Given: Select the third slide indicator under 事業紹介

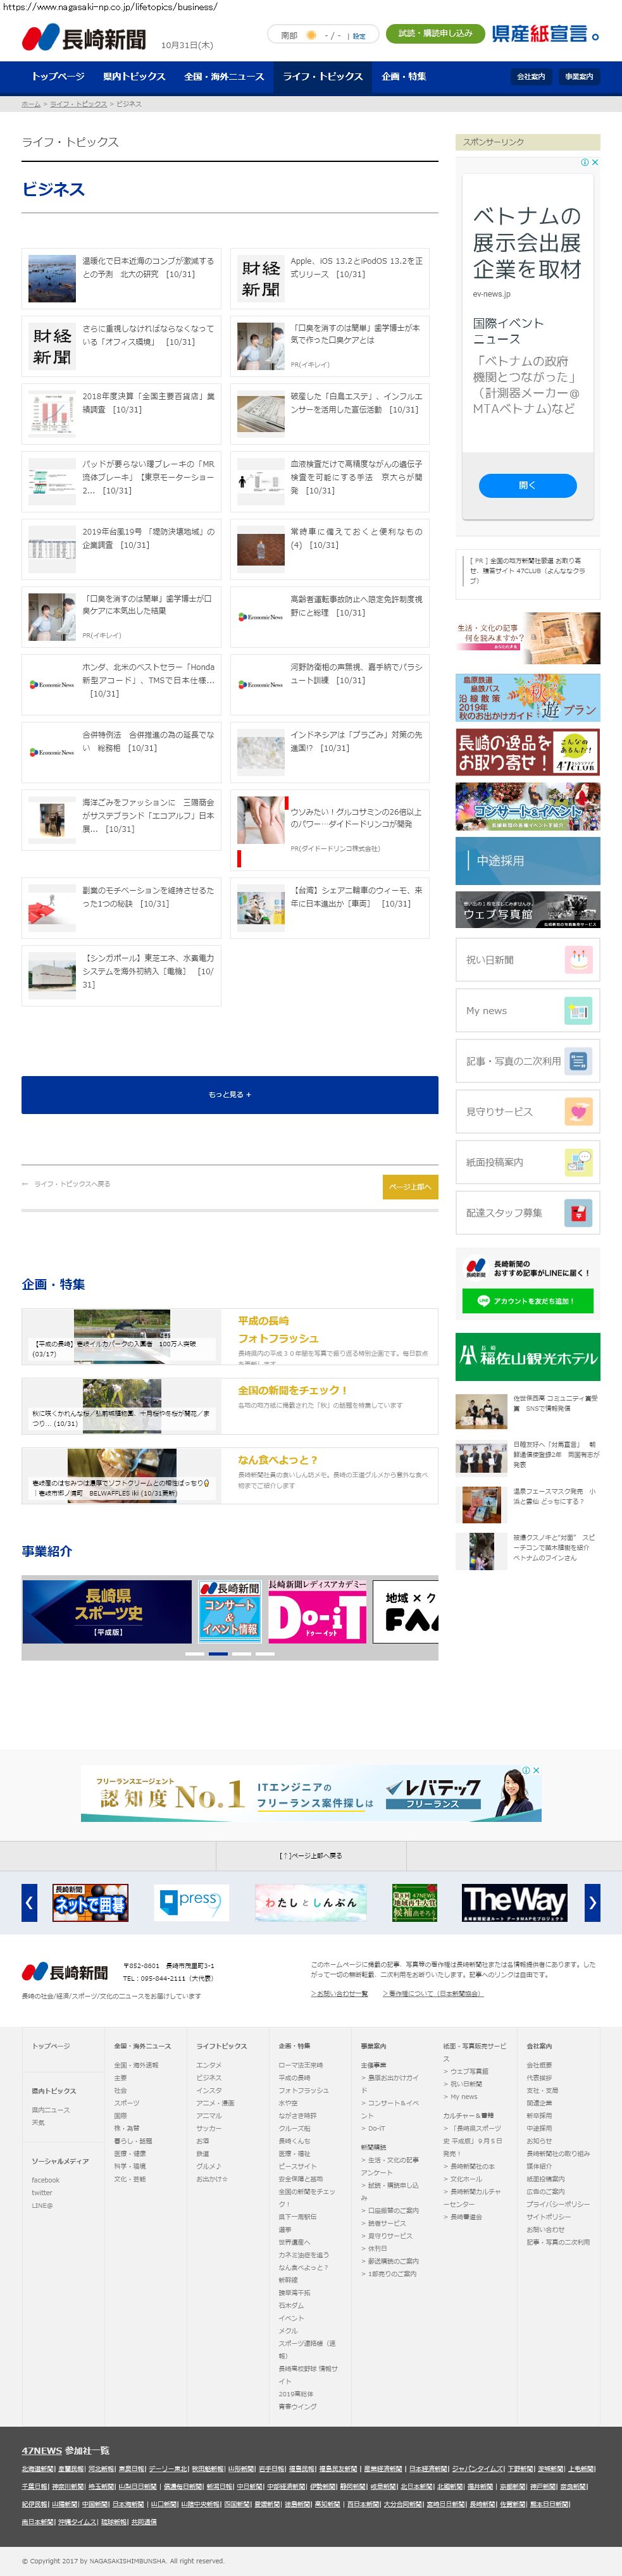Looking at the screenshot, I should (241, 1653).
